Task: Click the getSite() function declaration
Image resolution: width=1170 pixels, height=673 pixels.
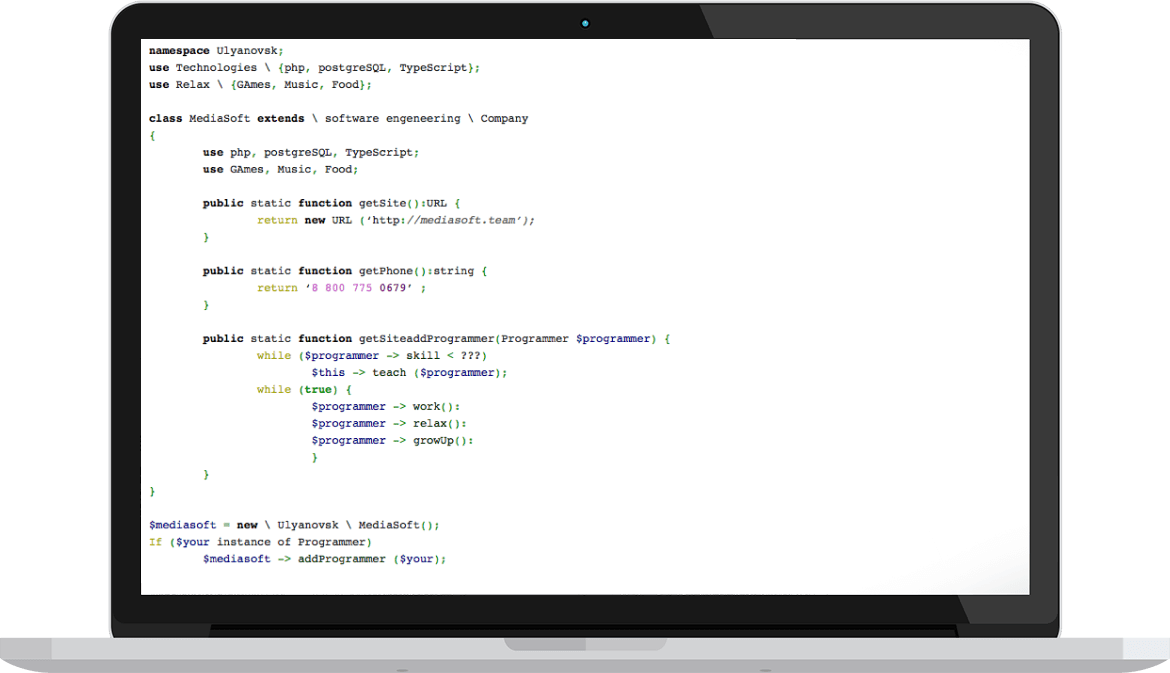Action: point(331,203)
